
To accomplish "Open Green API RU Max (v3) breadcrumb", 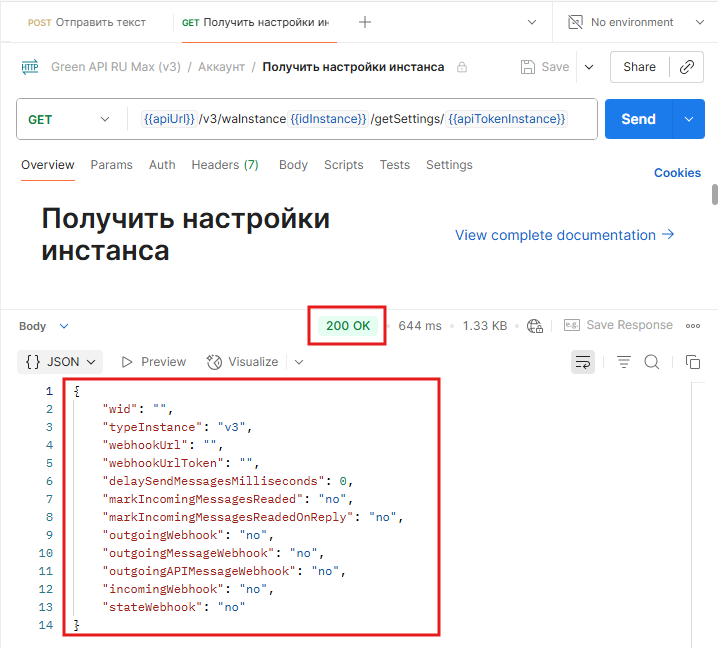I will point(116,67).
